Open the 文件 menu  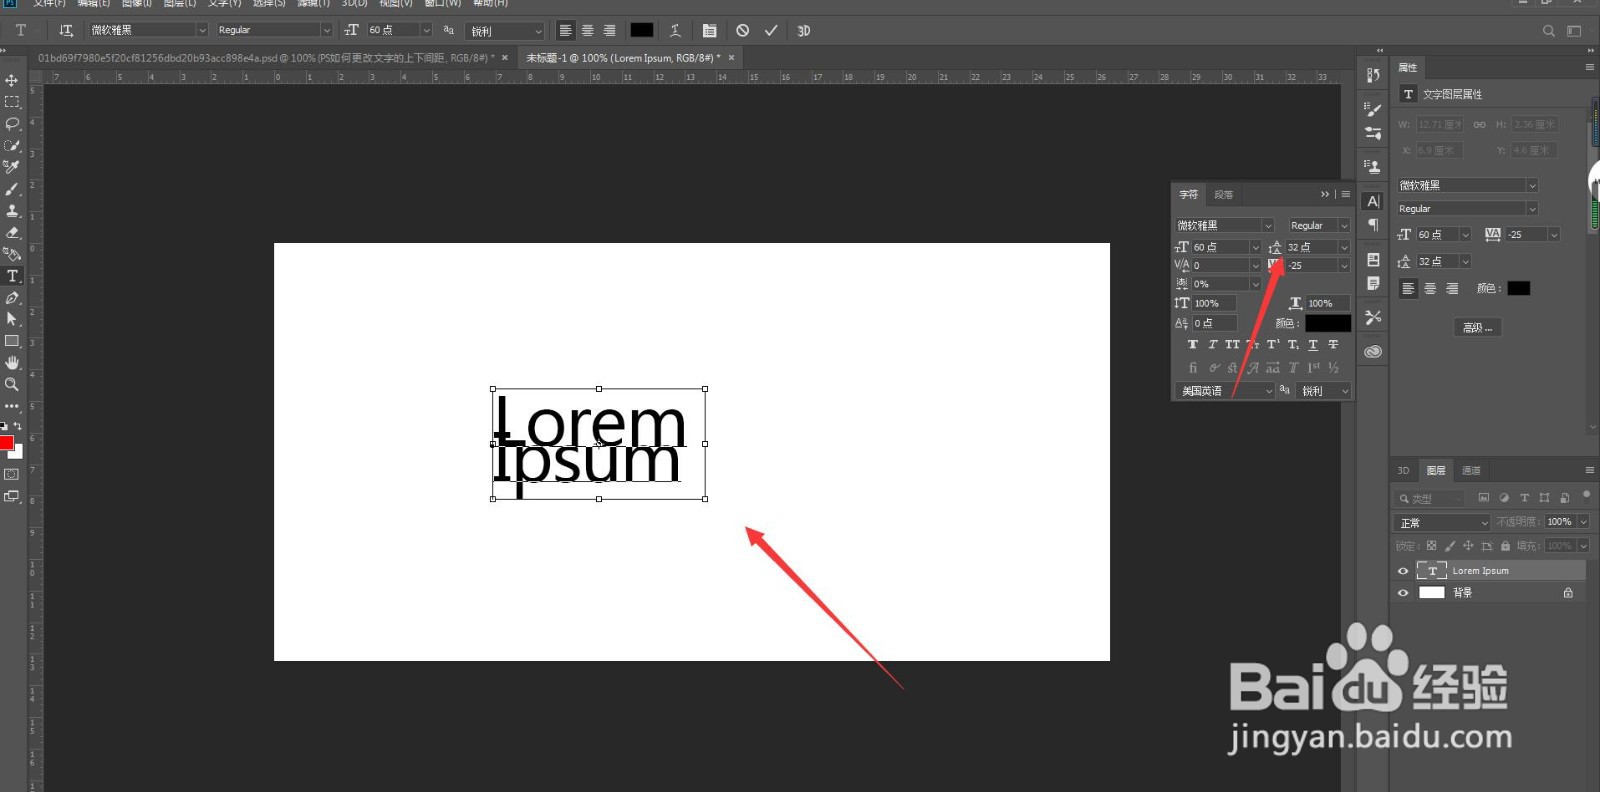point(49,4)
